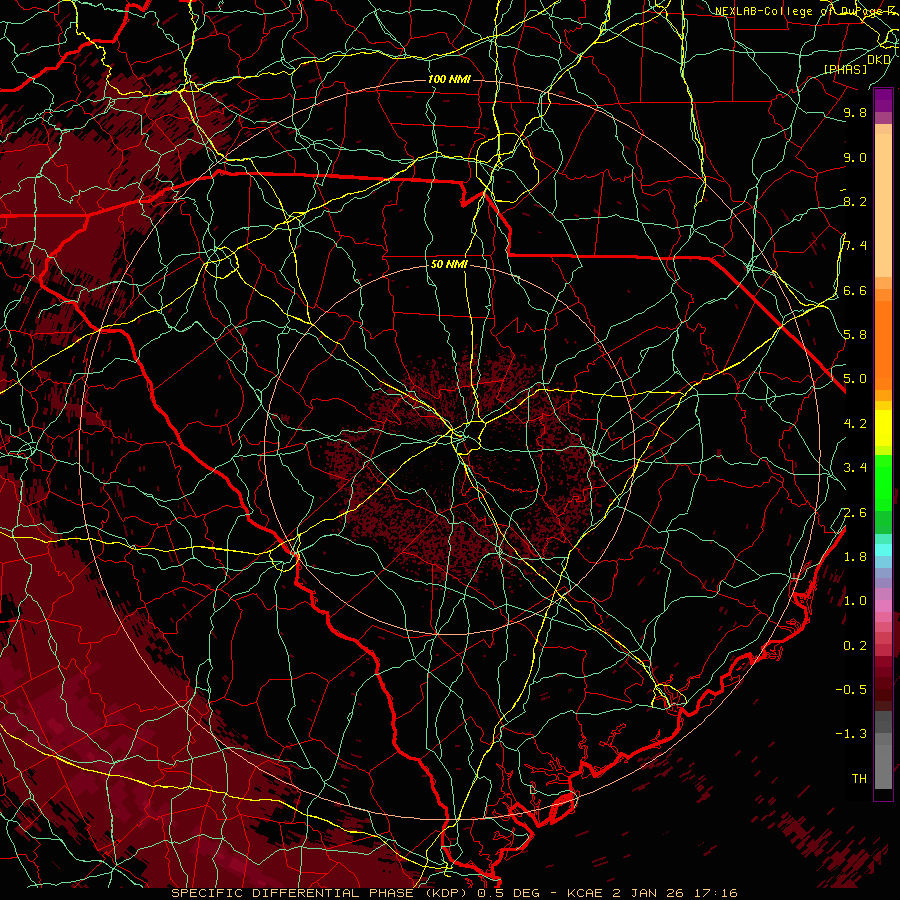Click the 6.6 legend value
Screen dimensions: 900x900
point(855,290)
